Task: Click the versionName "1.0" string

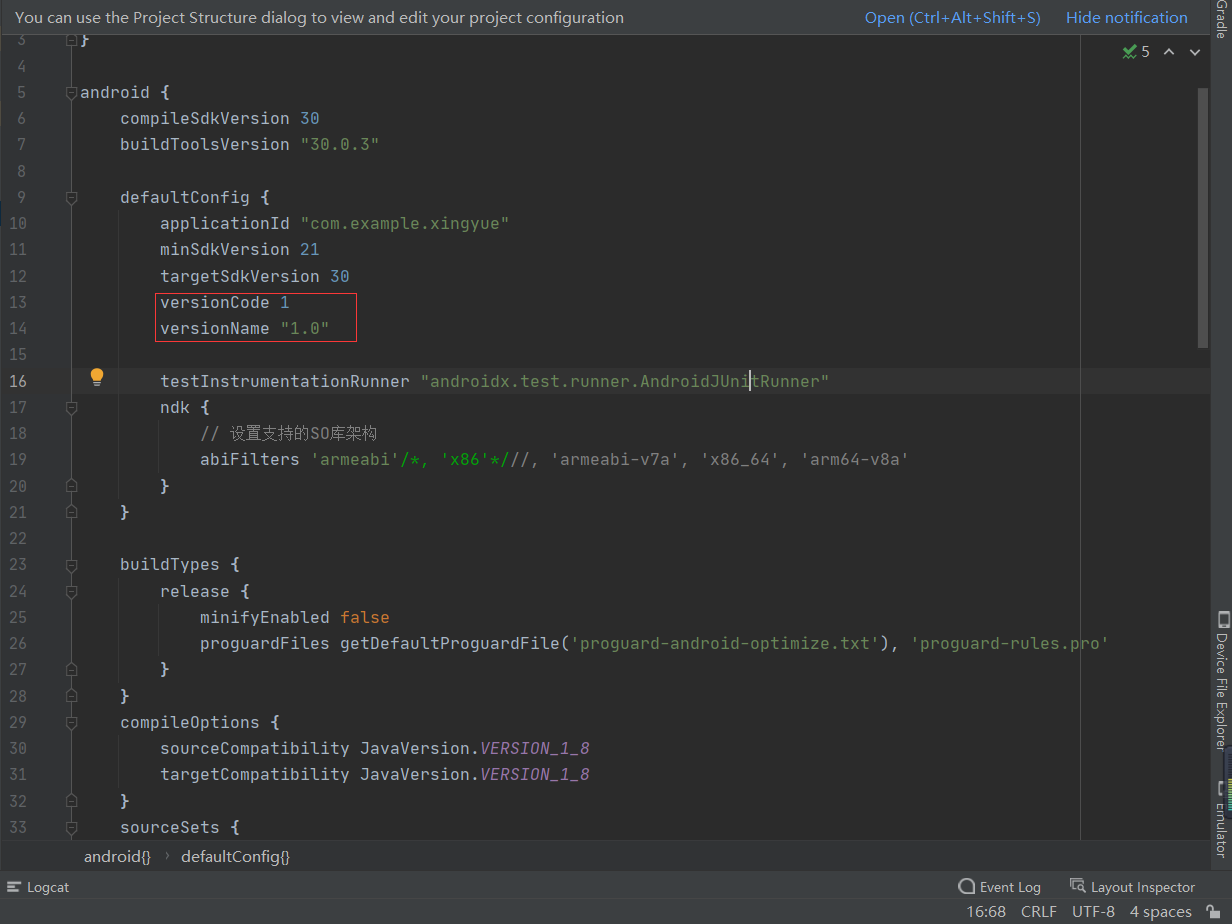Action: point(305,328)
